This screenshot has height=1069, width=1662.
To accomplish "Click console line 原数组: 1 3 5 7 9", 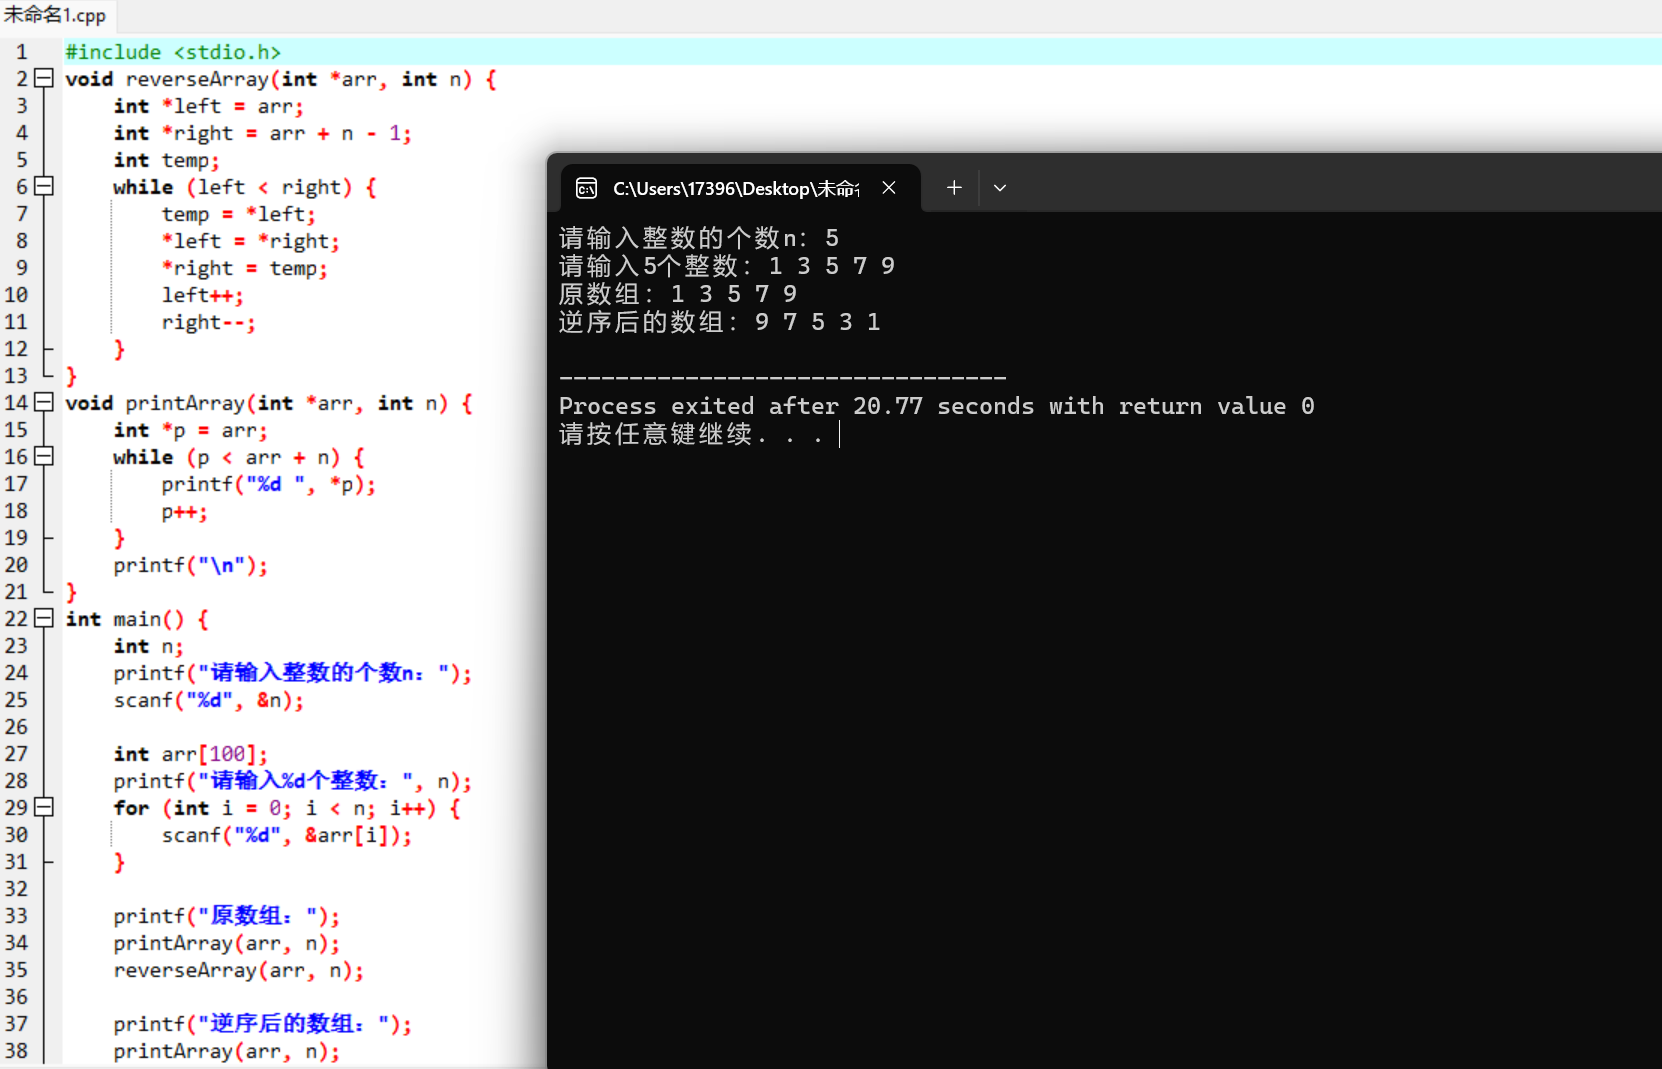I will pos(677,294).
